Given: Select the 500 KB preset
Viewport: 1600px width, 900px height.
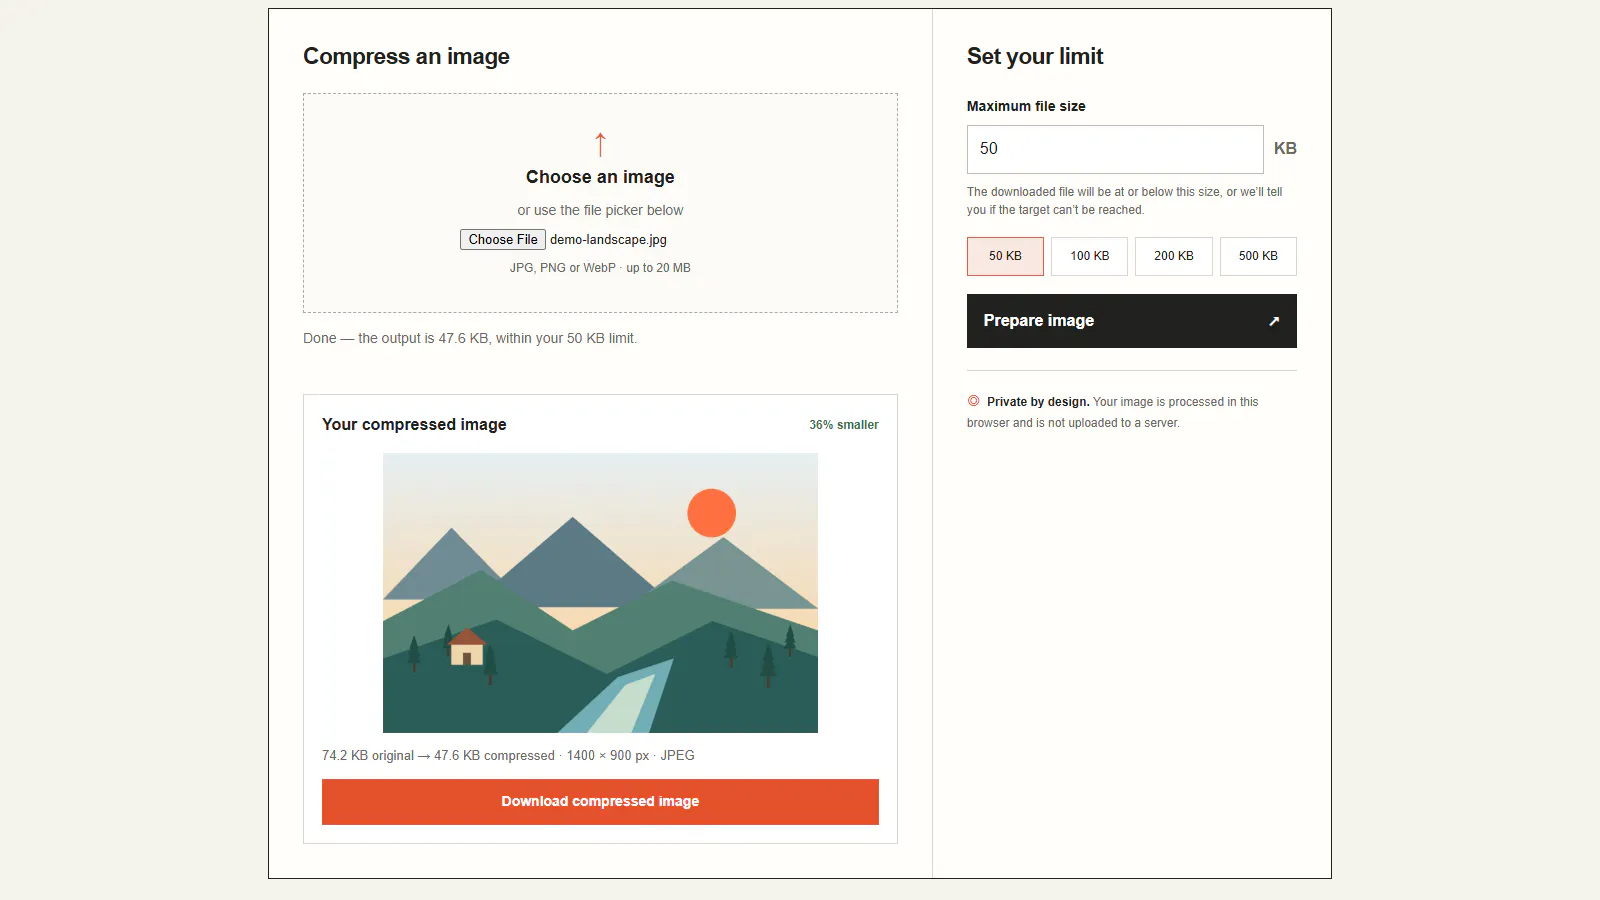Looking at the screenshot, I should tap(1258, 256).
